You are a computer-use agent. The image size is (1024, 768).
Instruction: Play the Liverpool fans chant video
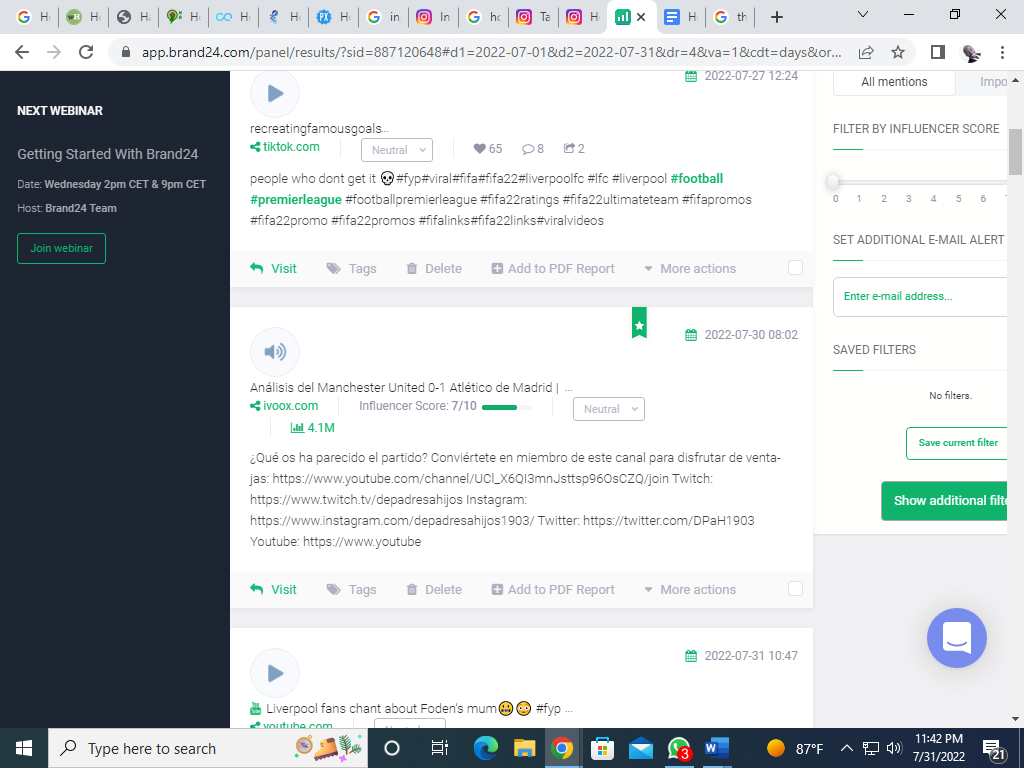tap(275, 673)
